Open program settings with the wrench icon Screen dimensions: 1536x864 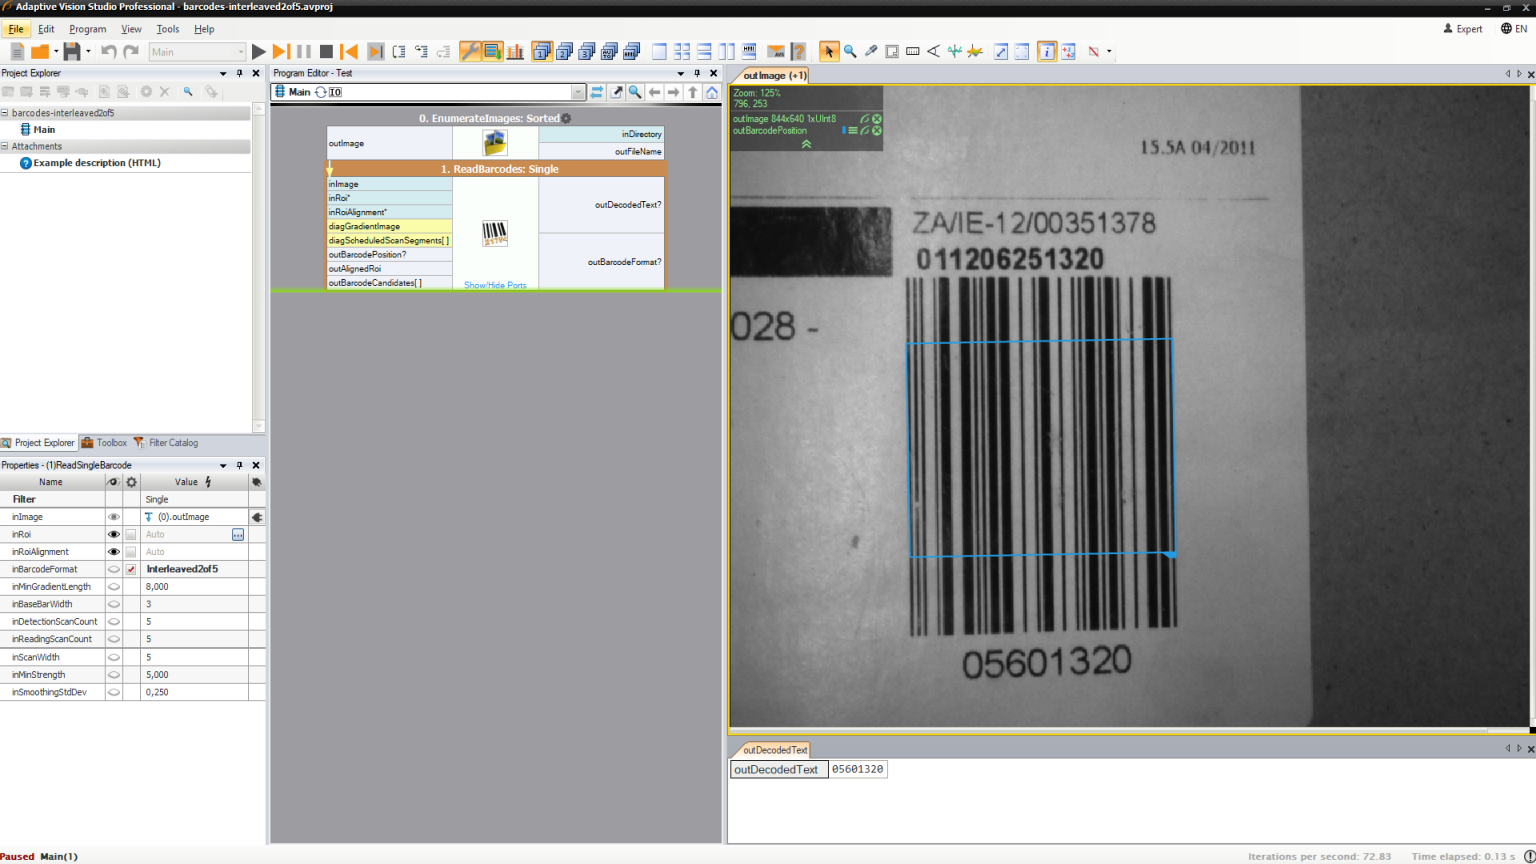(x=468, y=51)
